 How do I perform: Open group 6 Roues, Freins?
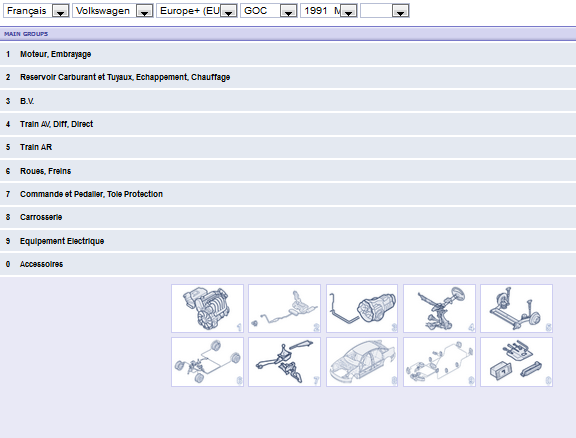tap(288, 171)
